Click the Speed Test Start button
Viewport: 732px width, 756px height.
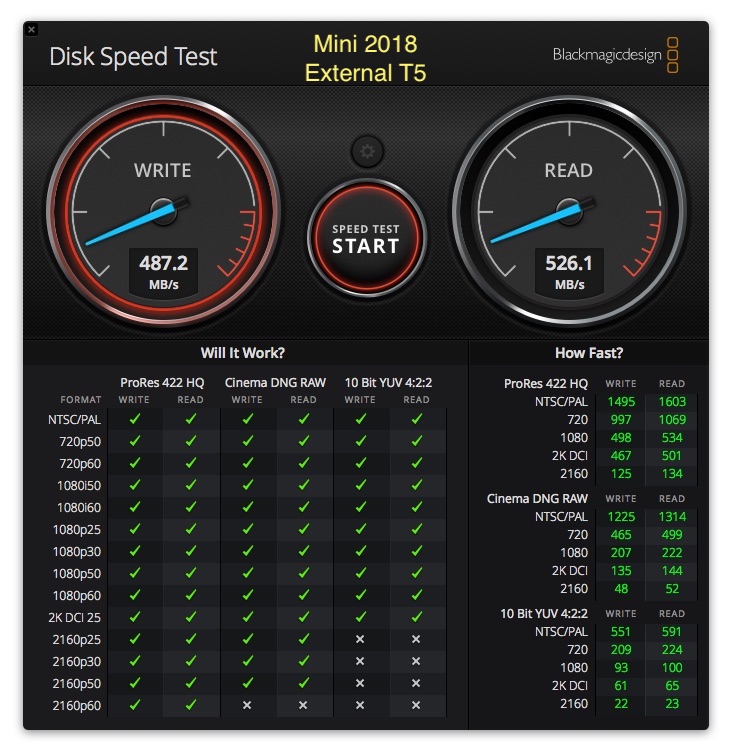(x=366, y=239)
